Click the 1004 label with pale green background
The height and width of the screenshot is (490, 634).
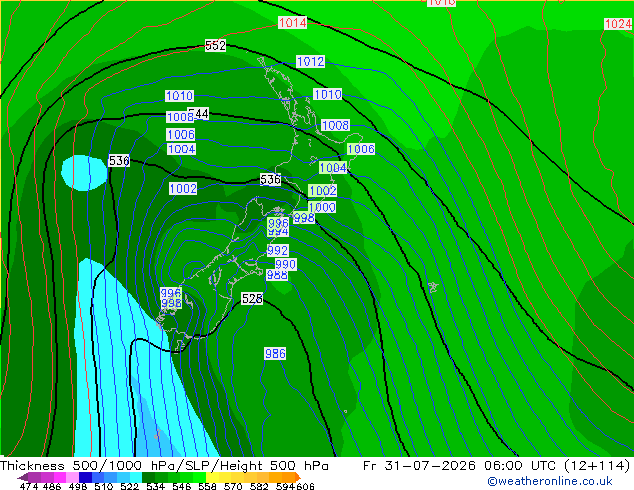tap(333, 168)
